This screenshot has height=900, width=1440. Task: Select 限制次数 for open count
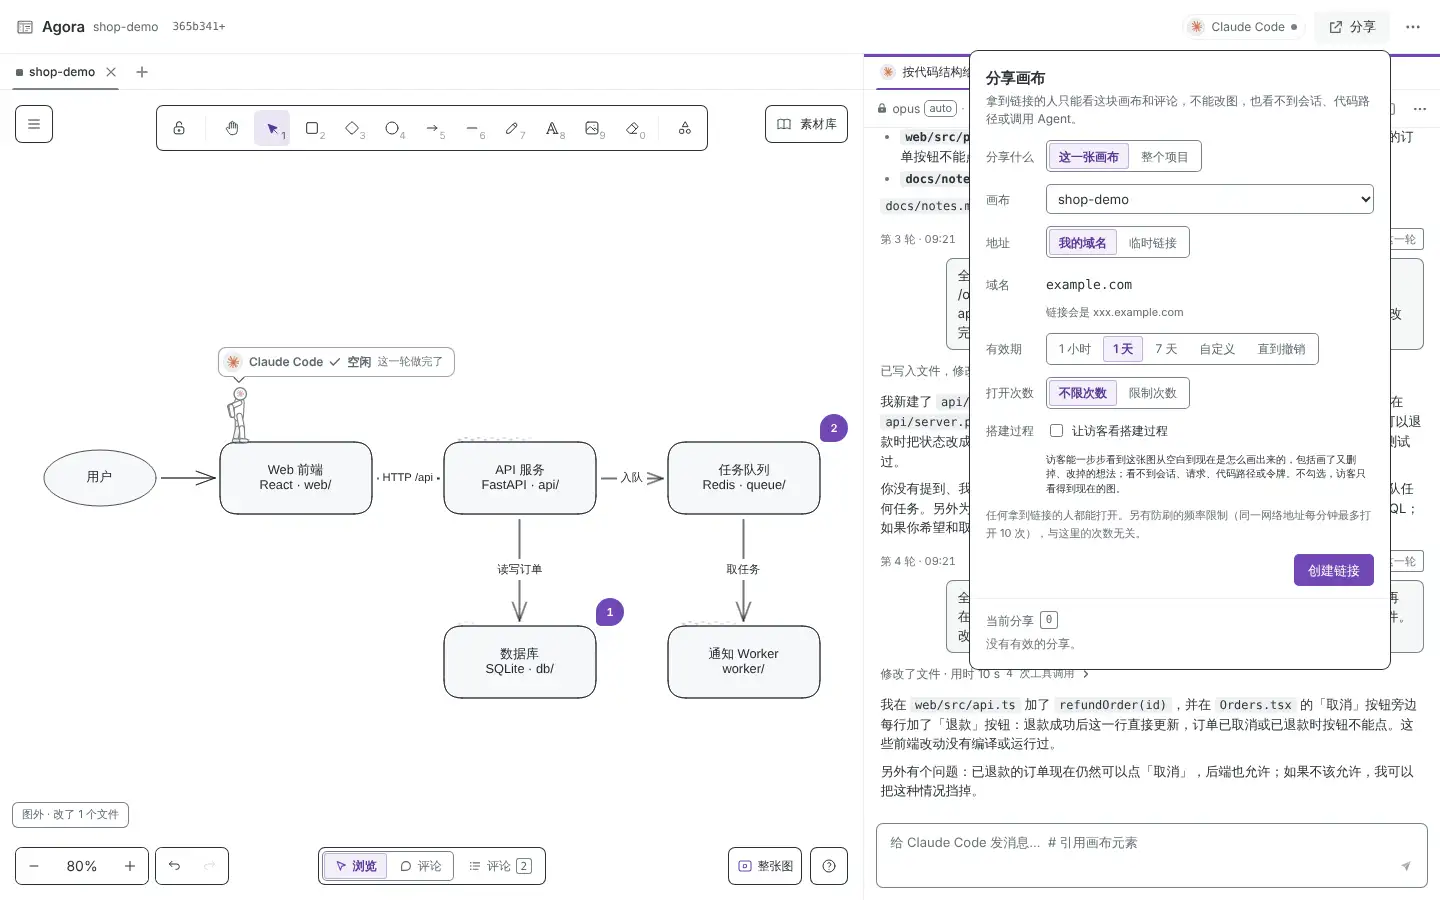pyautogui.click(x=1152, y=393)
